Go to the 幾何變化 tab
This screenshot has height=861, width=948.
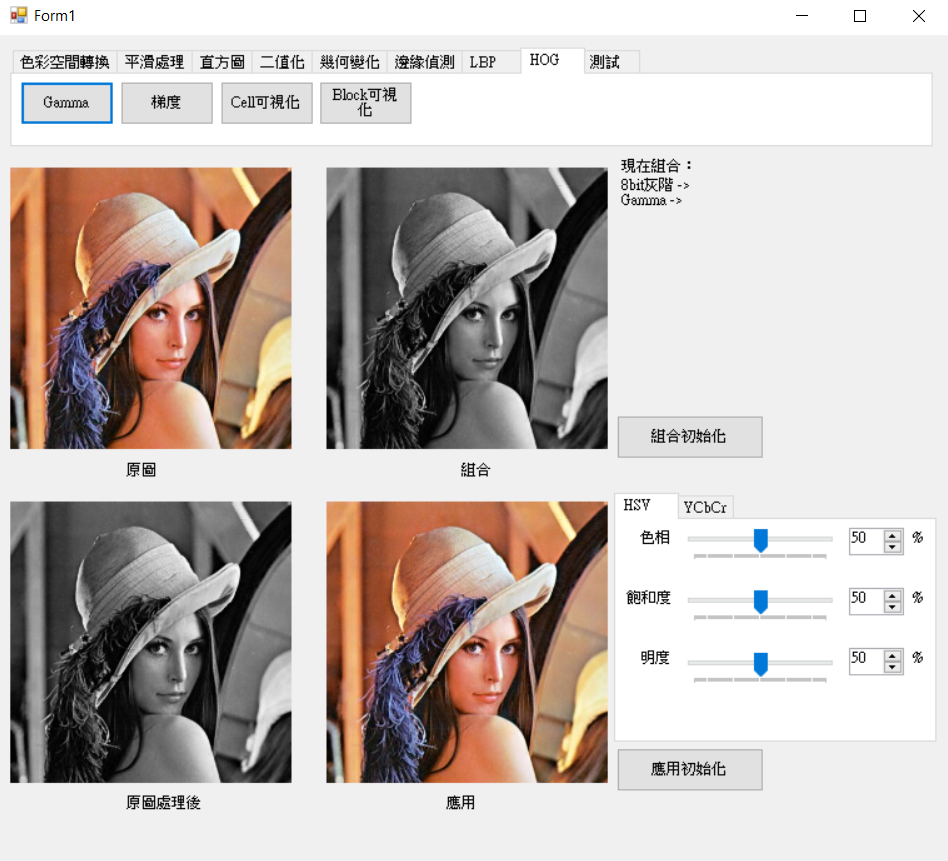(x=349, y=62)
